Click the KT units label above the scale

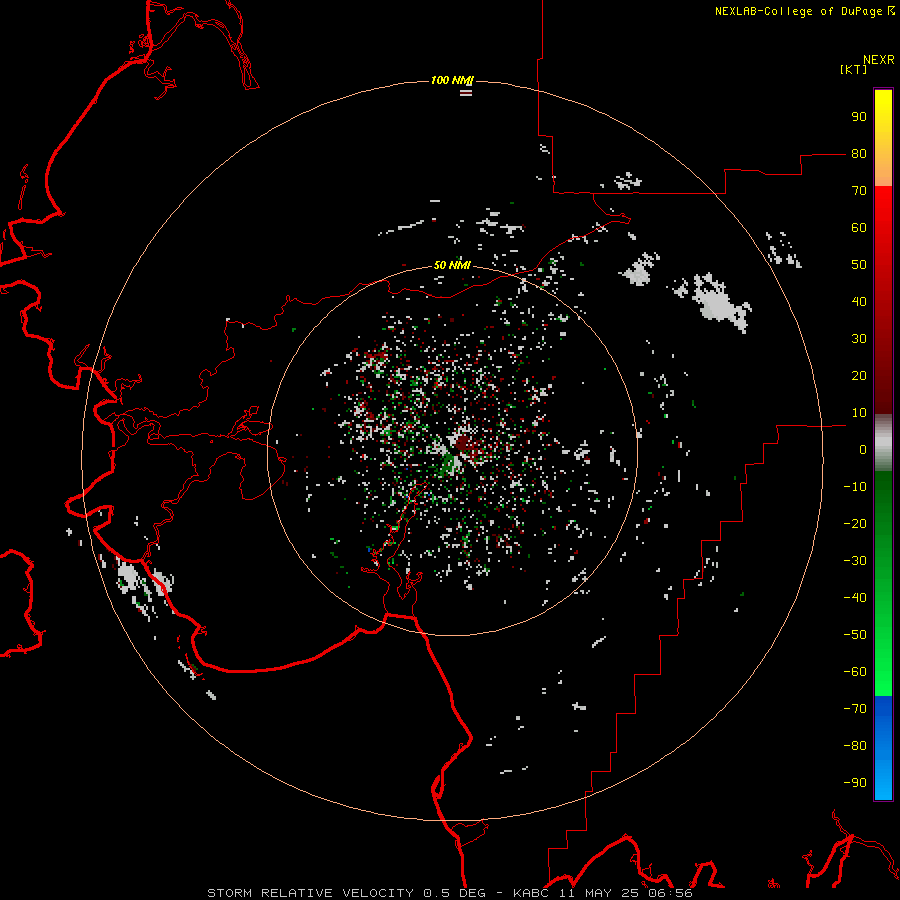tap(853, 69)
